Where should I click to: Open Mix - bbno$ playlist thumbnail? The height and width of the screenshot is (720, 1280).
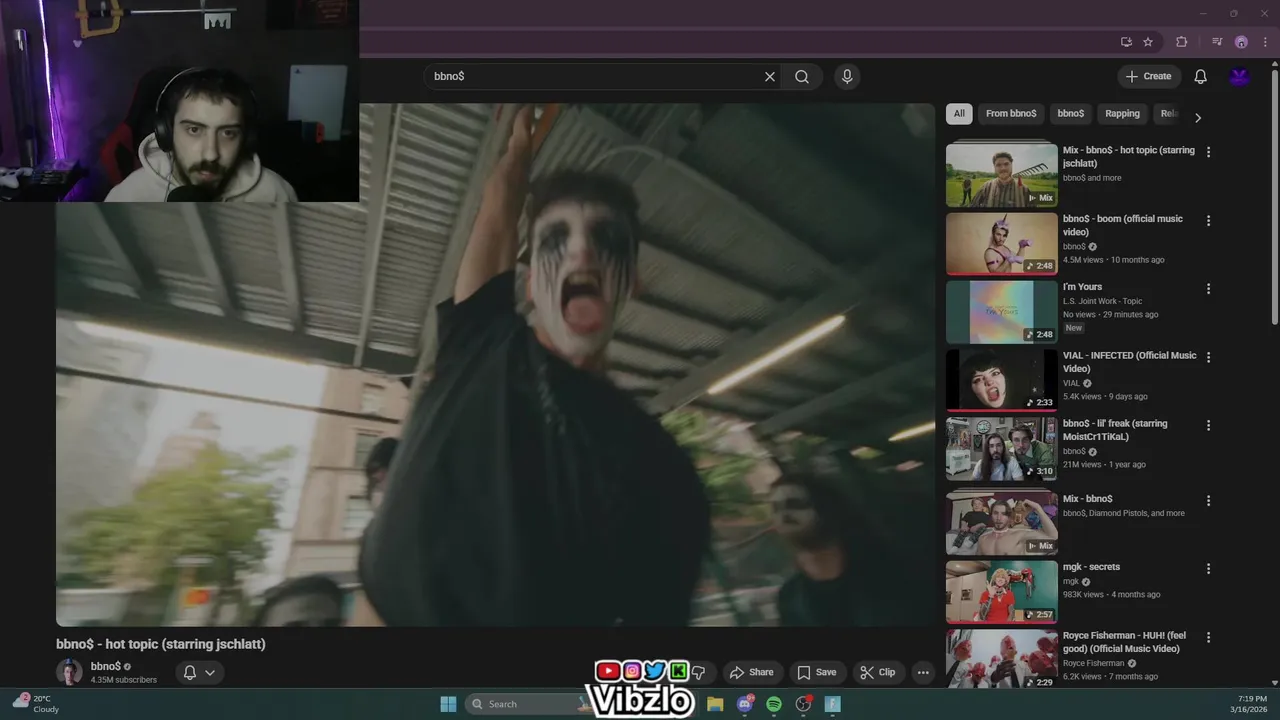point(1001,523)
